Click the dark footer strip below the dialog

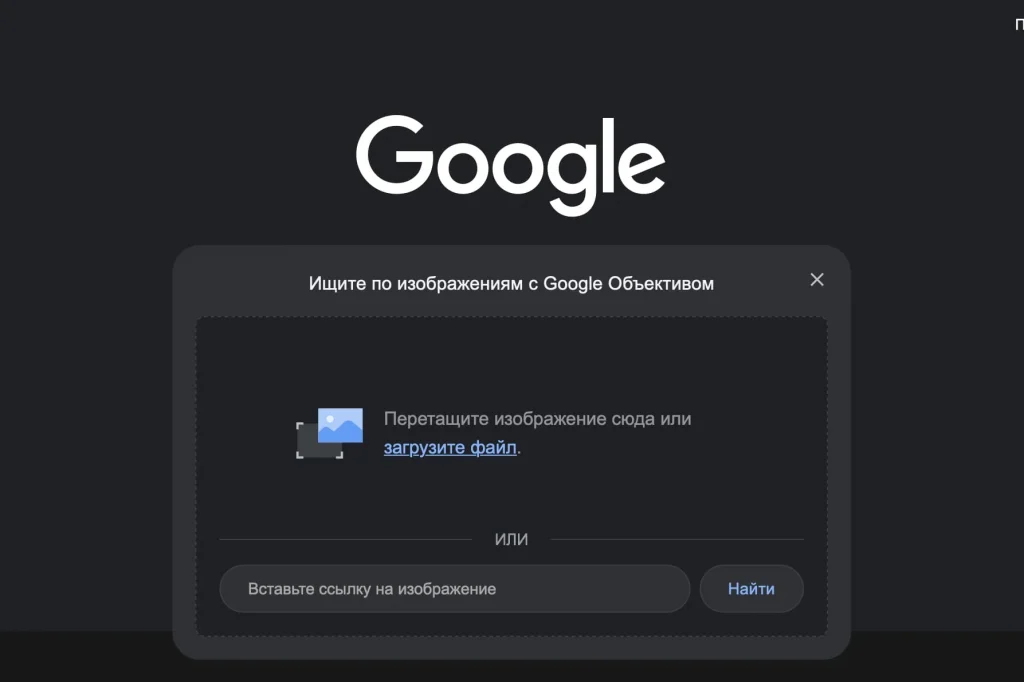85,656
